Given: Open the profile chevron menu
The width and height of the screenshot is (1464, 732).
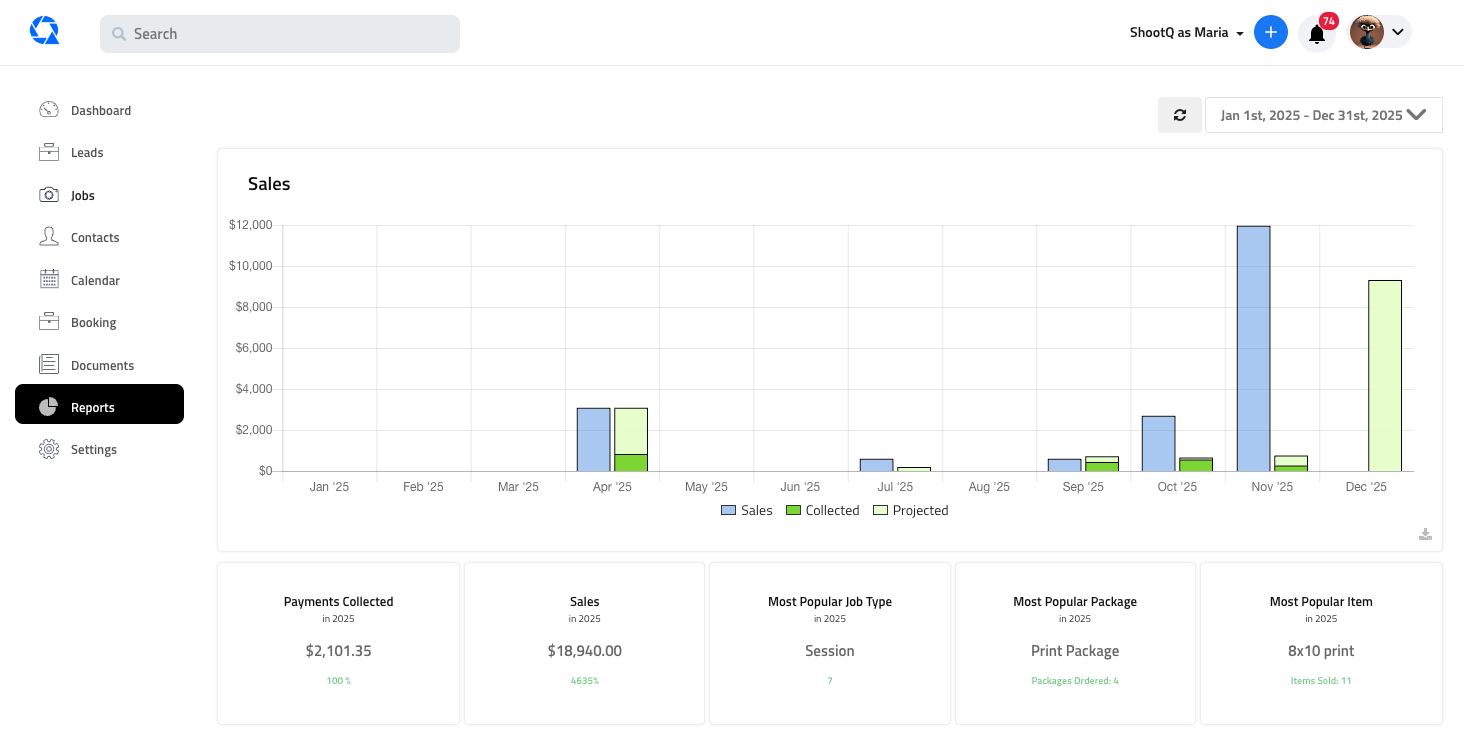Looking at the screenshot, I should pos(1397,31).
